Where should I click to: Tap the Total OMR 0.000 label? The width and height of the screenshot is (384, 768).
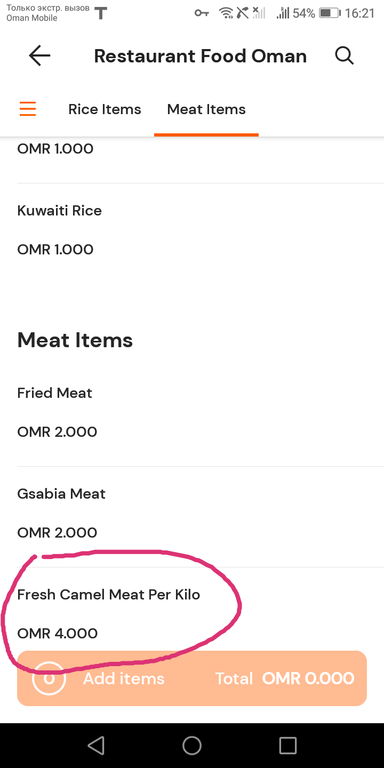285,678
